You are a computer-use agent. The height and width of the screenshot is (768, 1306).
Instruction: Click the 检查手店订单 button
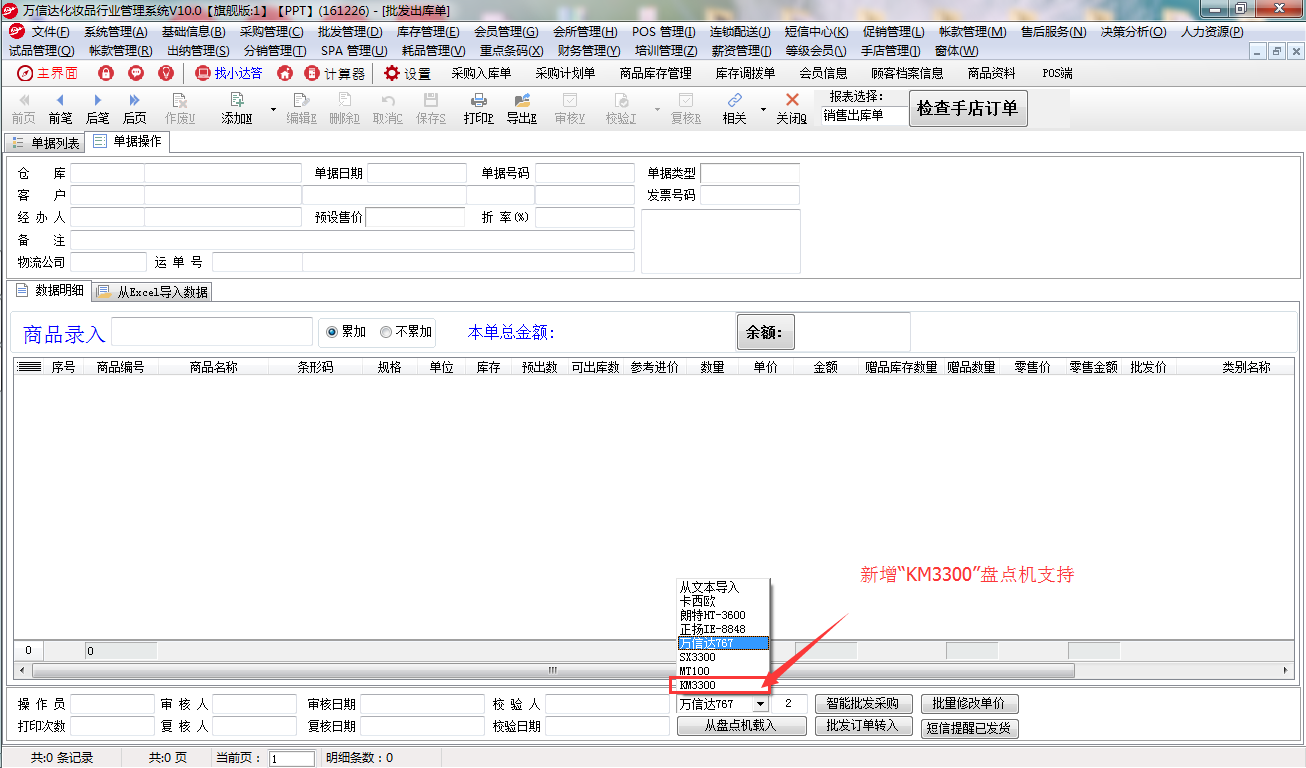[968, 109]
